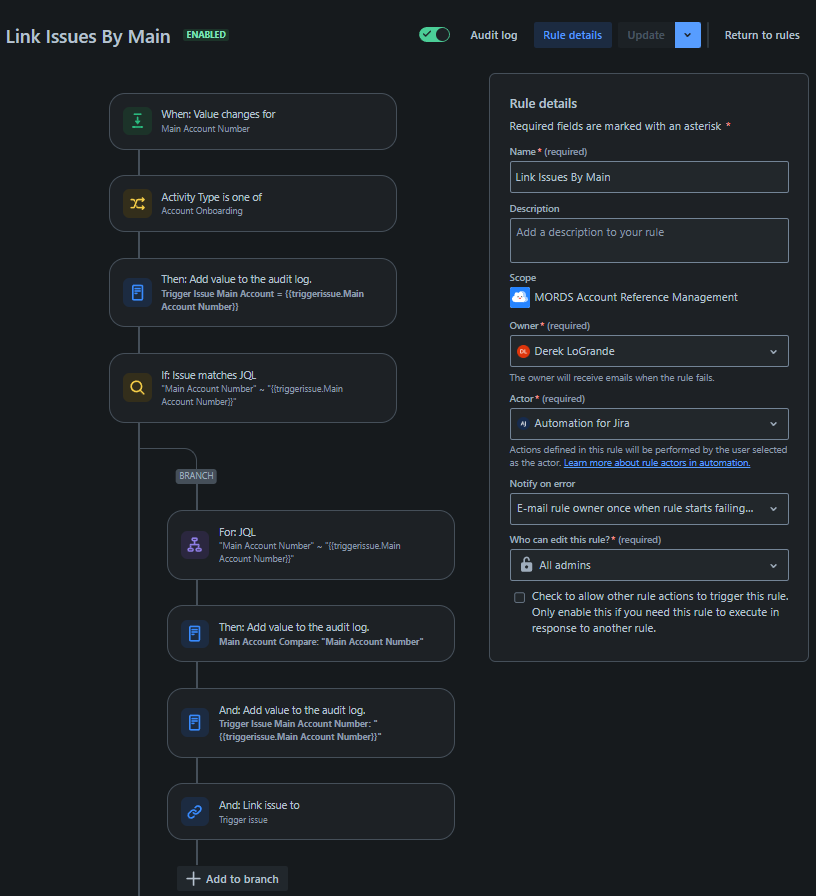This screenshot has width=816, height=896.
Task: Open the Notify on error dropdown
Action: (649, 509)
